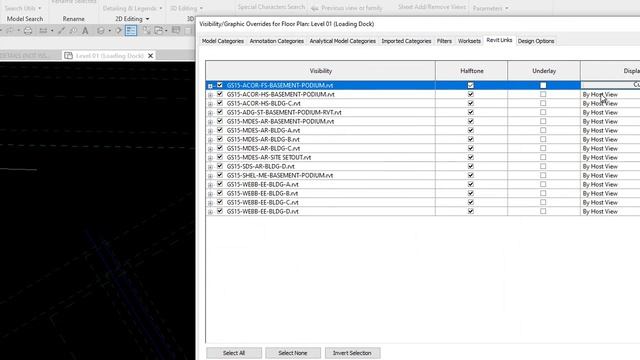Viewport: 640px width, 360px height.
Task: Select the Measure tool icon
Action: 43,31
